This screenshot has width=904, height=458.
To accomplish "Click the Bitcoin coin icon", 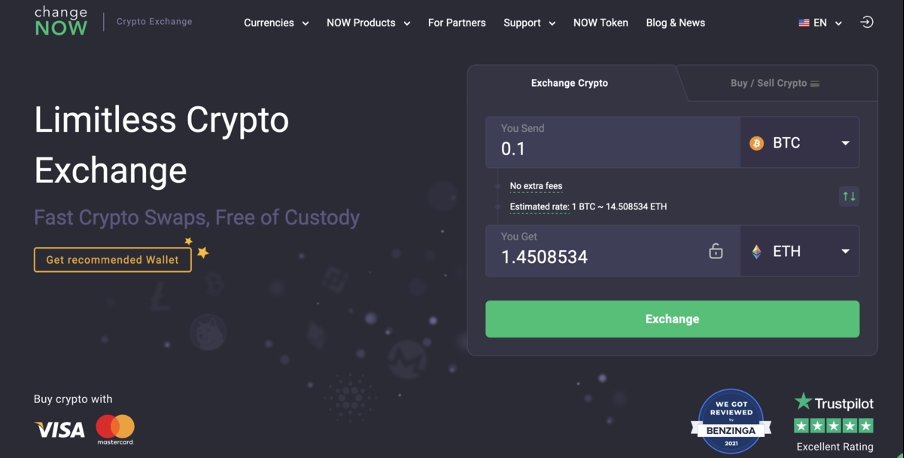I will [x=756, y=143].
